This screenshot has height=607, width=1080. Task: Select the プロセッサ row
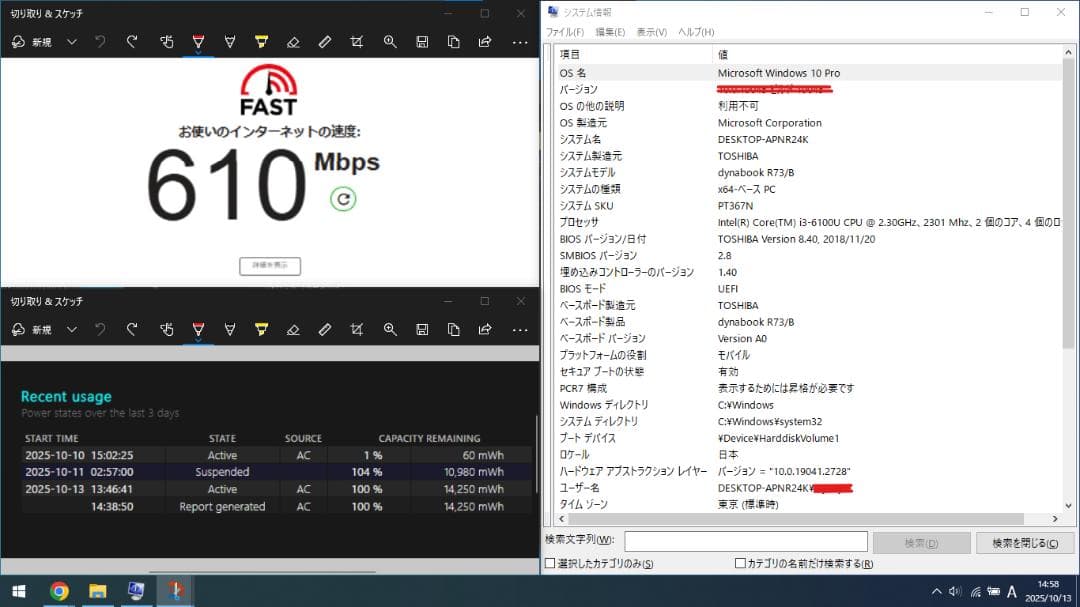tap(808, 223)
